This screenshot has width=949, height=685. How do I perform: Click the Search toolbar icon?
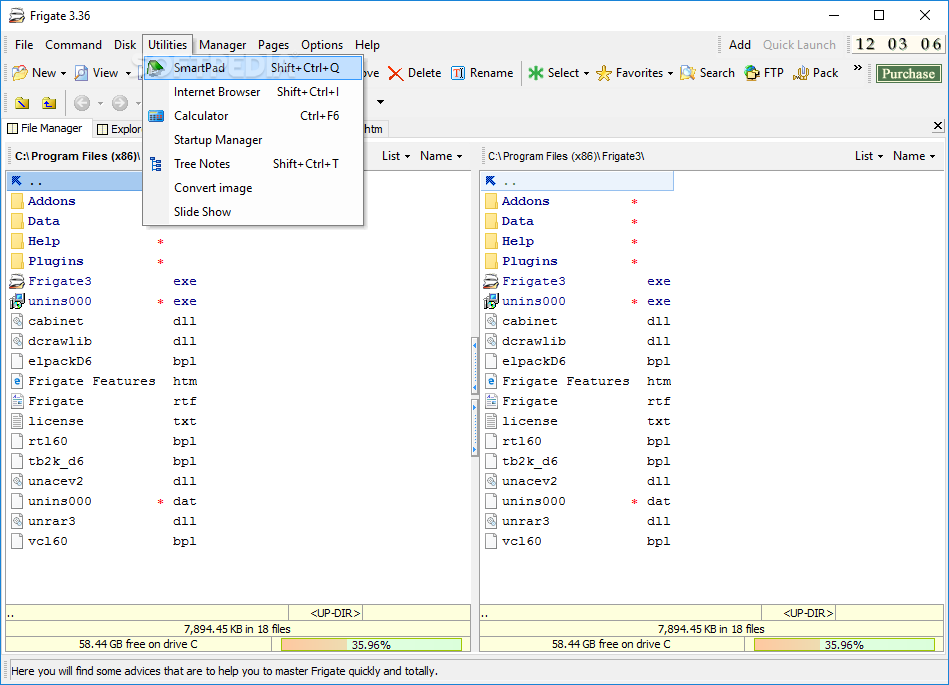click(688, 73)
